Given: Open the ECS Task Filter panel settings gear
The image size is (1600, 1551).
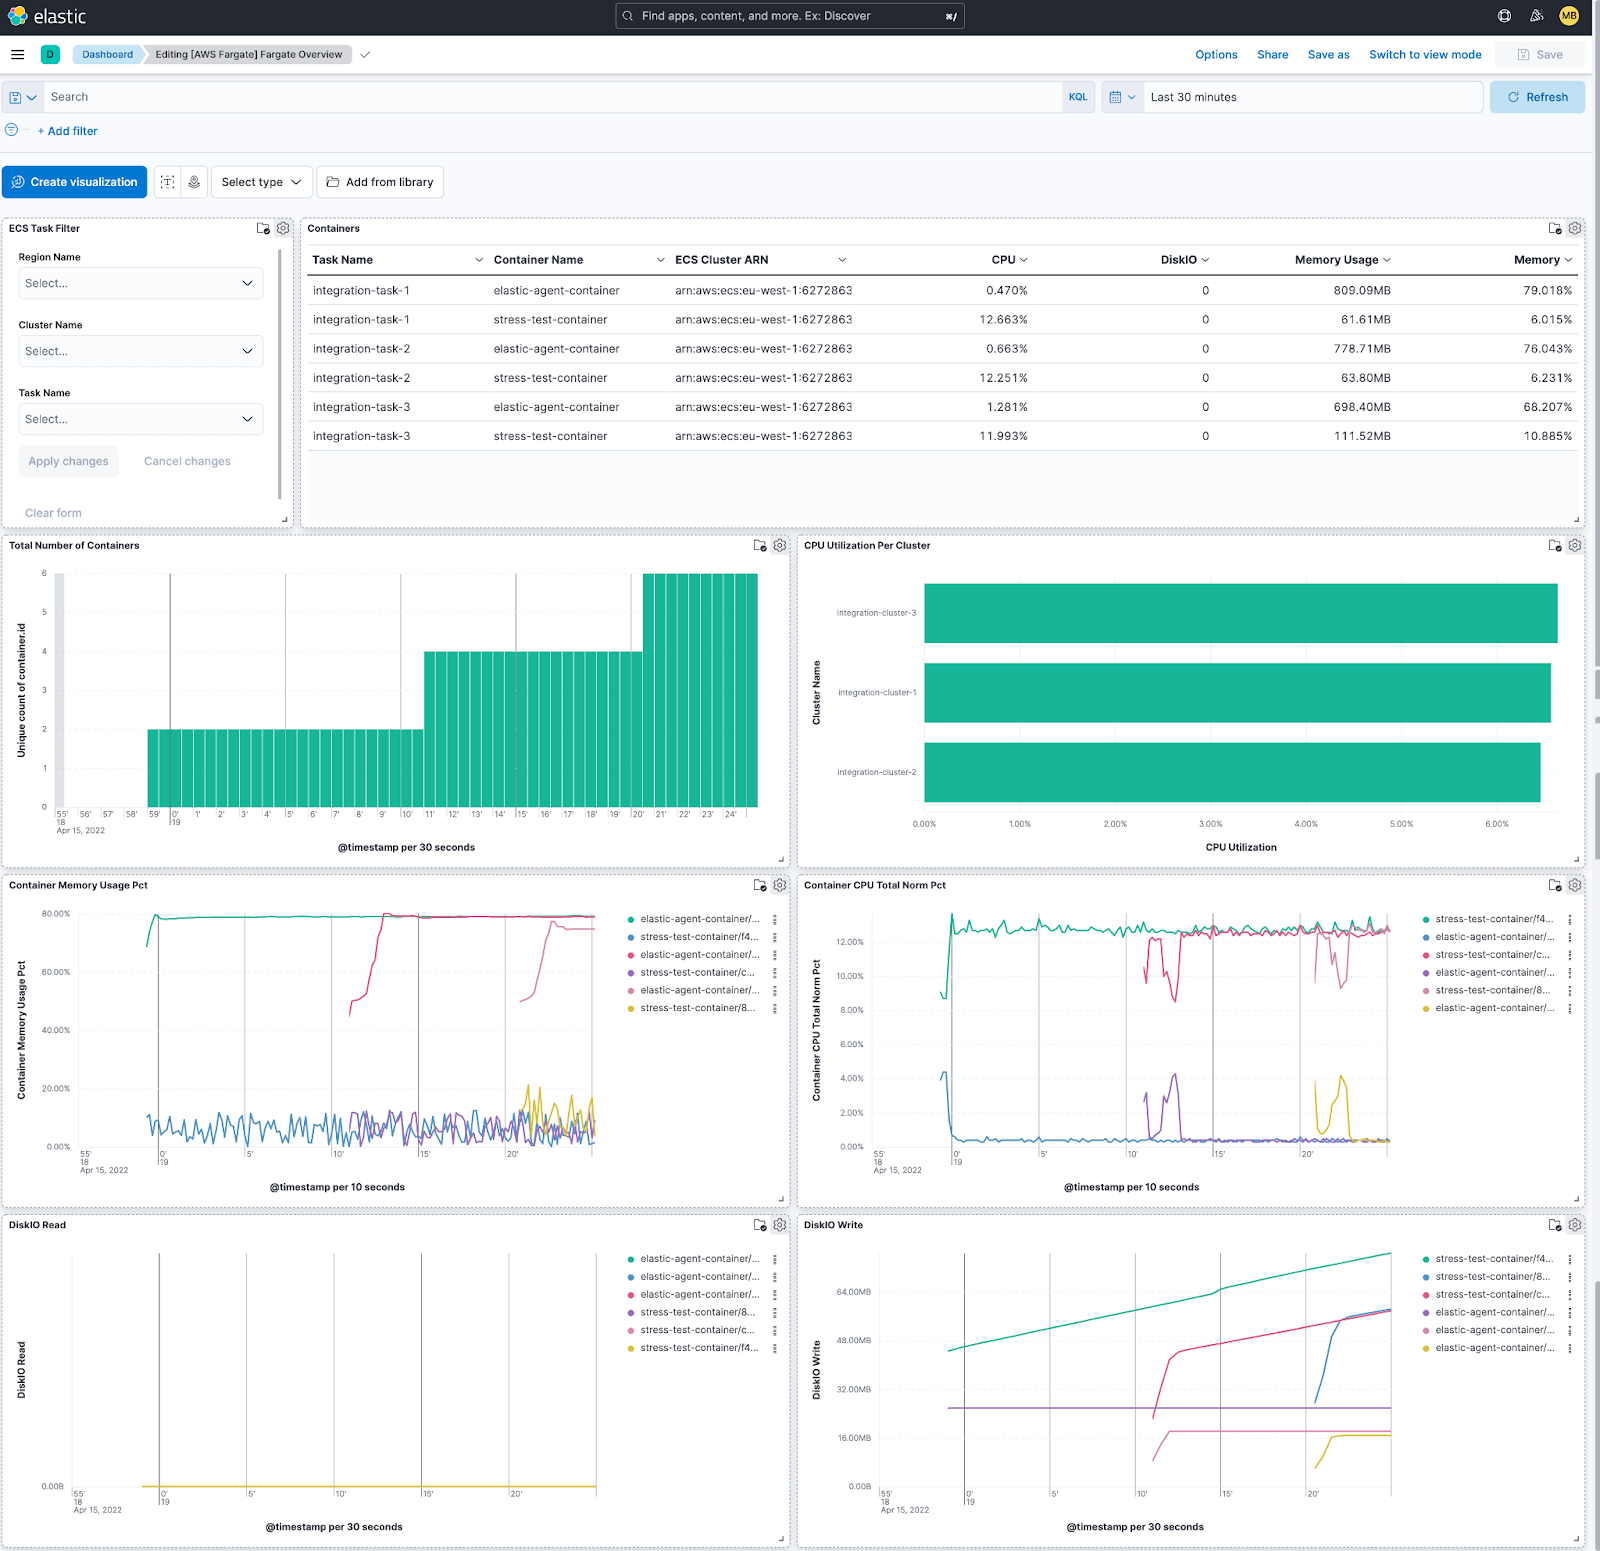Looking at the screenshot, I should 283,228.
